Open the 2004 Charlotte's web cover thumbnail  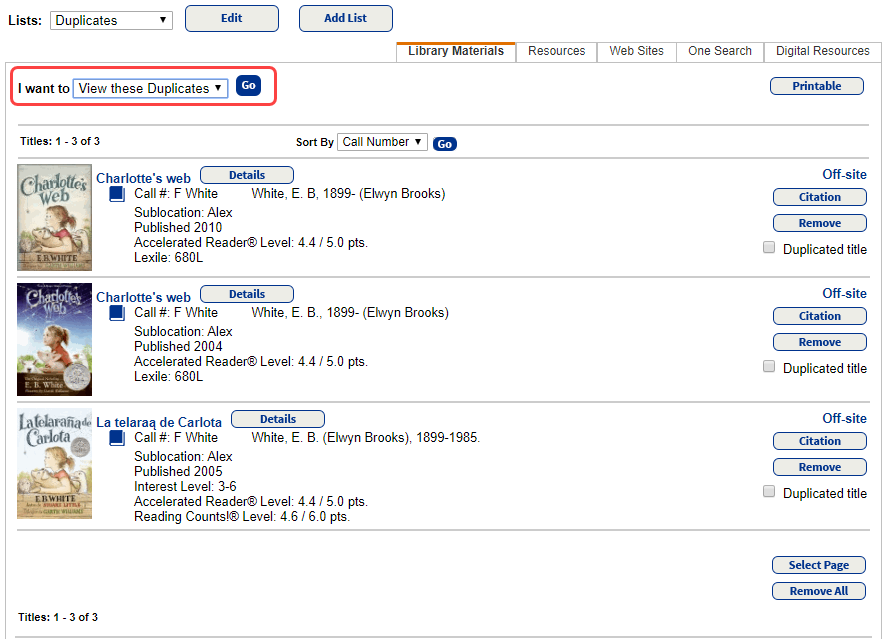[x=55, y=339]
